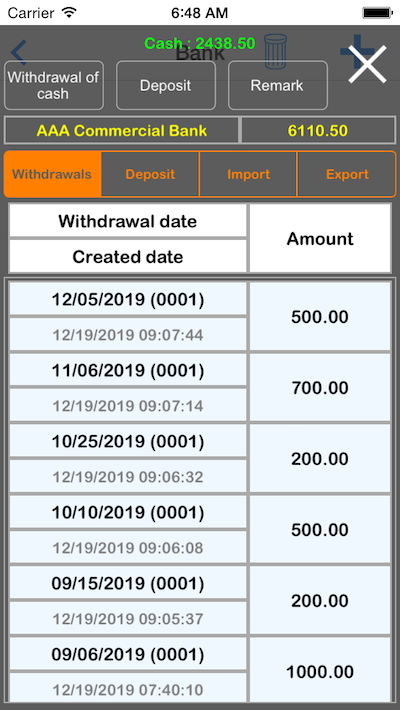
Task: Close the overlay with white X
Action: click(x=367, y=64)
